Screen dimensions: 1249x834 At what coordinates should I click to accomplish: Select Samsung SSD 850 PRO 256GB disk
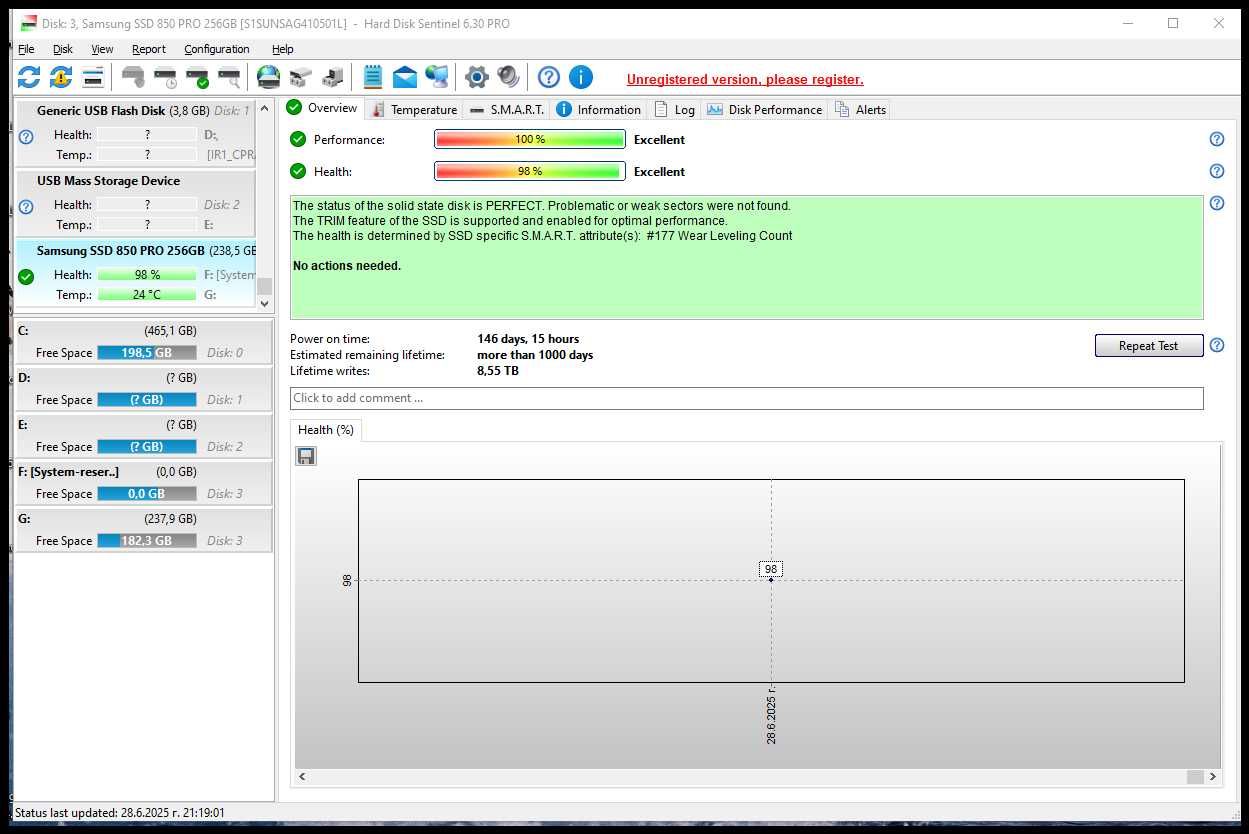(x=135, y=273)
